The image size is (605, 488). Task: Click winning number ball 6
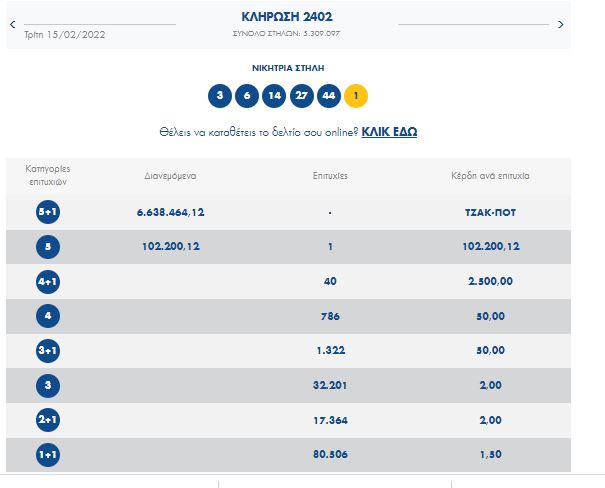point(247,96)
